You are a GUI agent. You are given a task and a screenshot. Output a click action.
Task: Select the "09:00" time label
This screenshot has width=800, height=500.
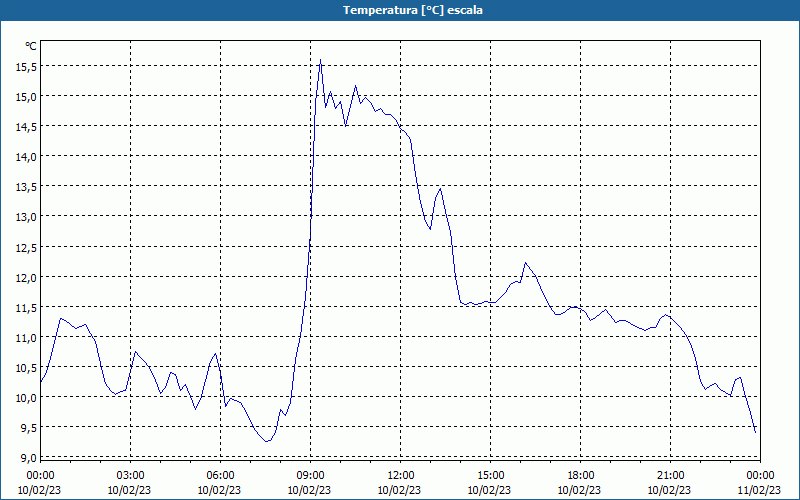[310, 476]
